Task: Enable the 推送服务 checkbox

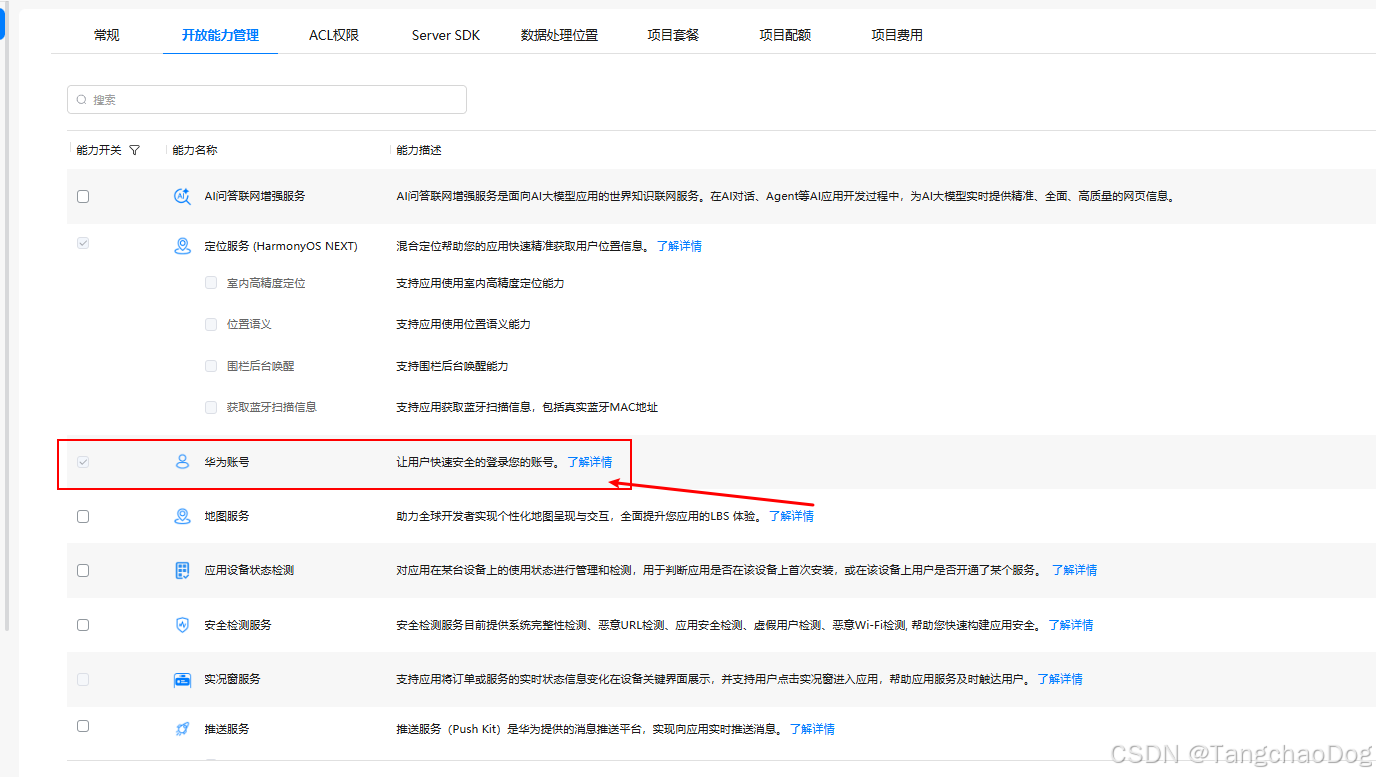Action: point(83,726)
